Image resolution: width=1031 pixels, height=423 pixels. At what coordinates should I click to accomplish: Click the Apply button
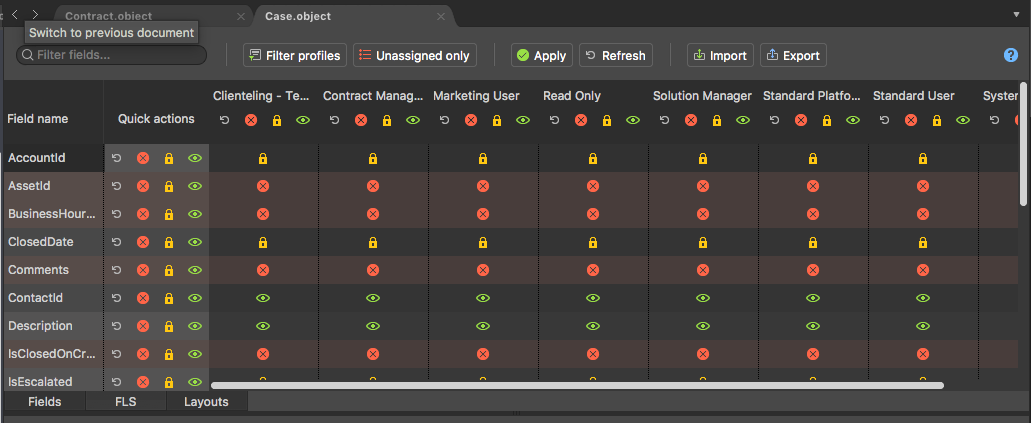pos(542,55)
